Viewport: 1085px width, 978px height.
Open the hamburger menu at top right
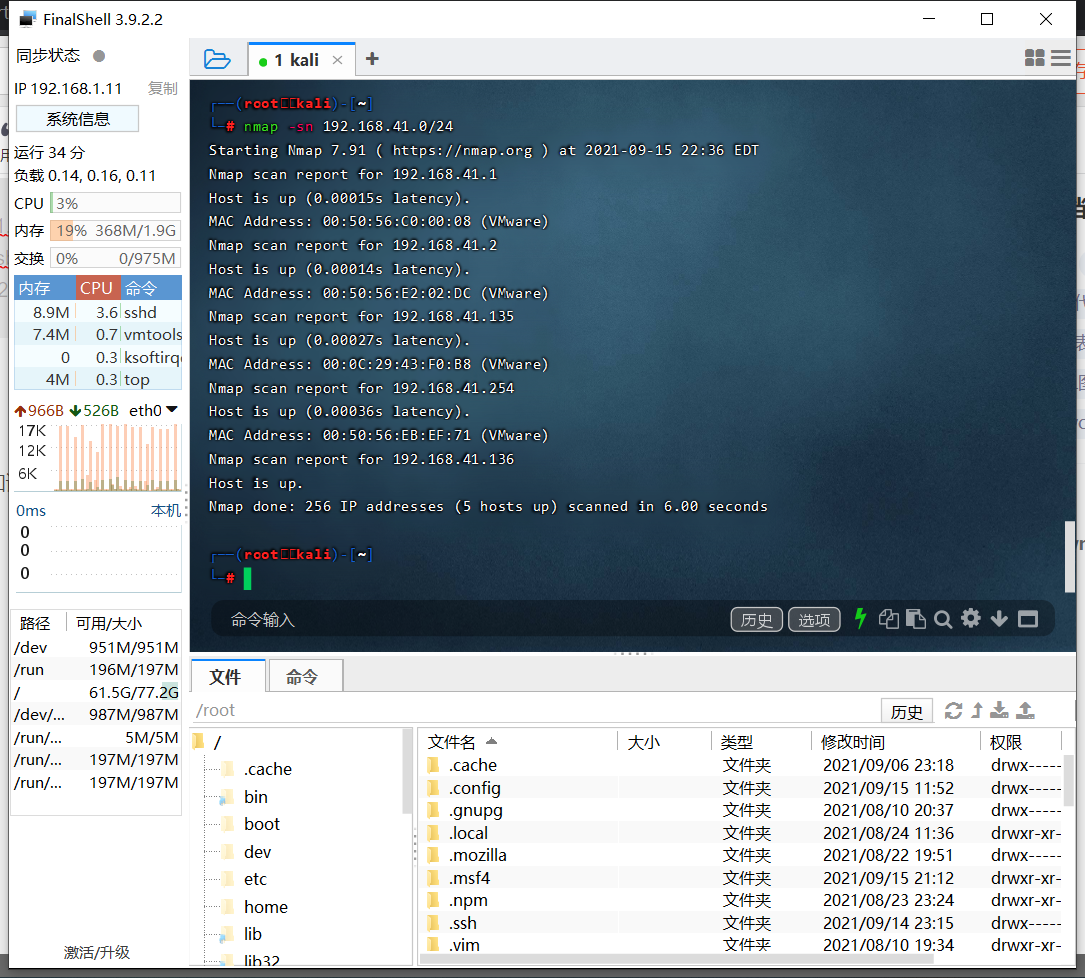(1062, 58)
